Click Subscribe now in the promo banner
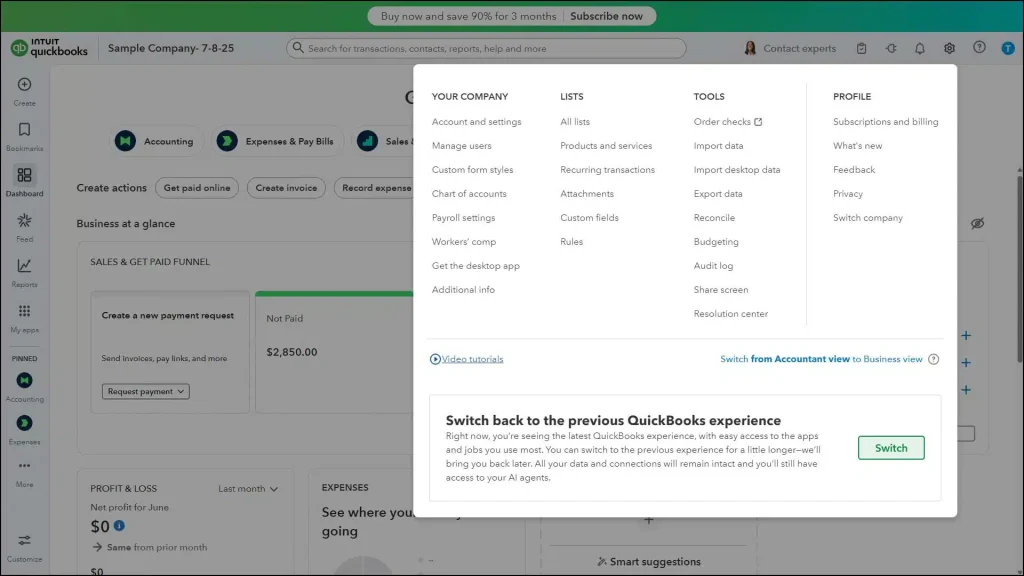The image size is (1024, 576). coord(606,16)
